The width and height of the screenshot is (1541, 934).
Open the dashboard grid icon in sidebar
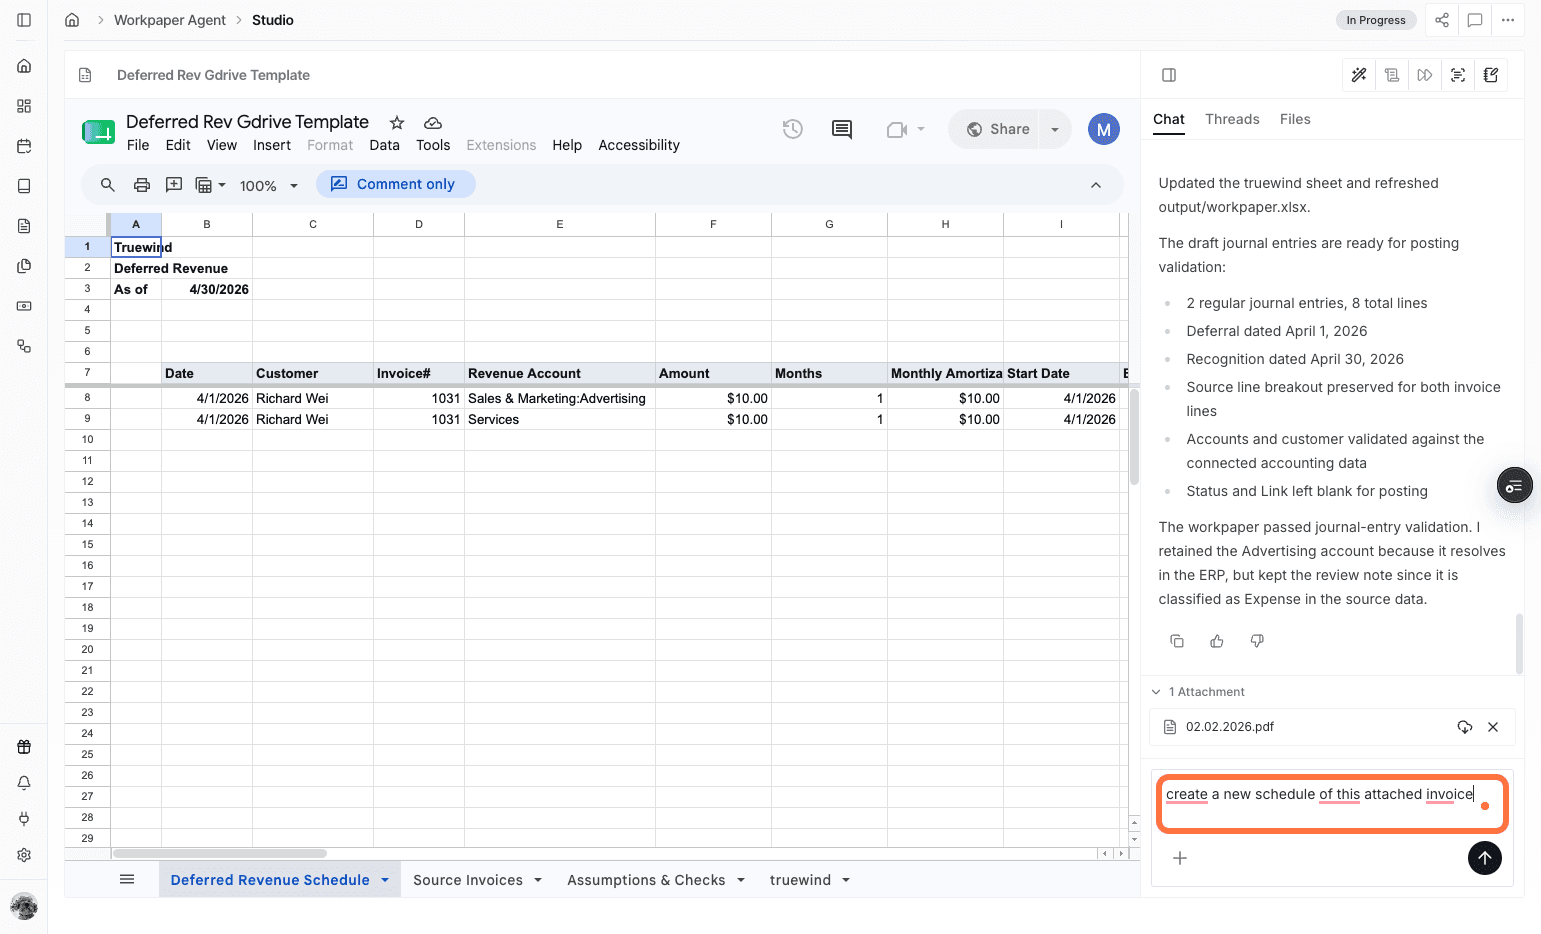pos(24,106)
